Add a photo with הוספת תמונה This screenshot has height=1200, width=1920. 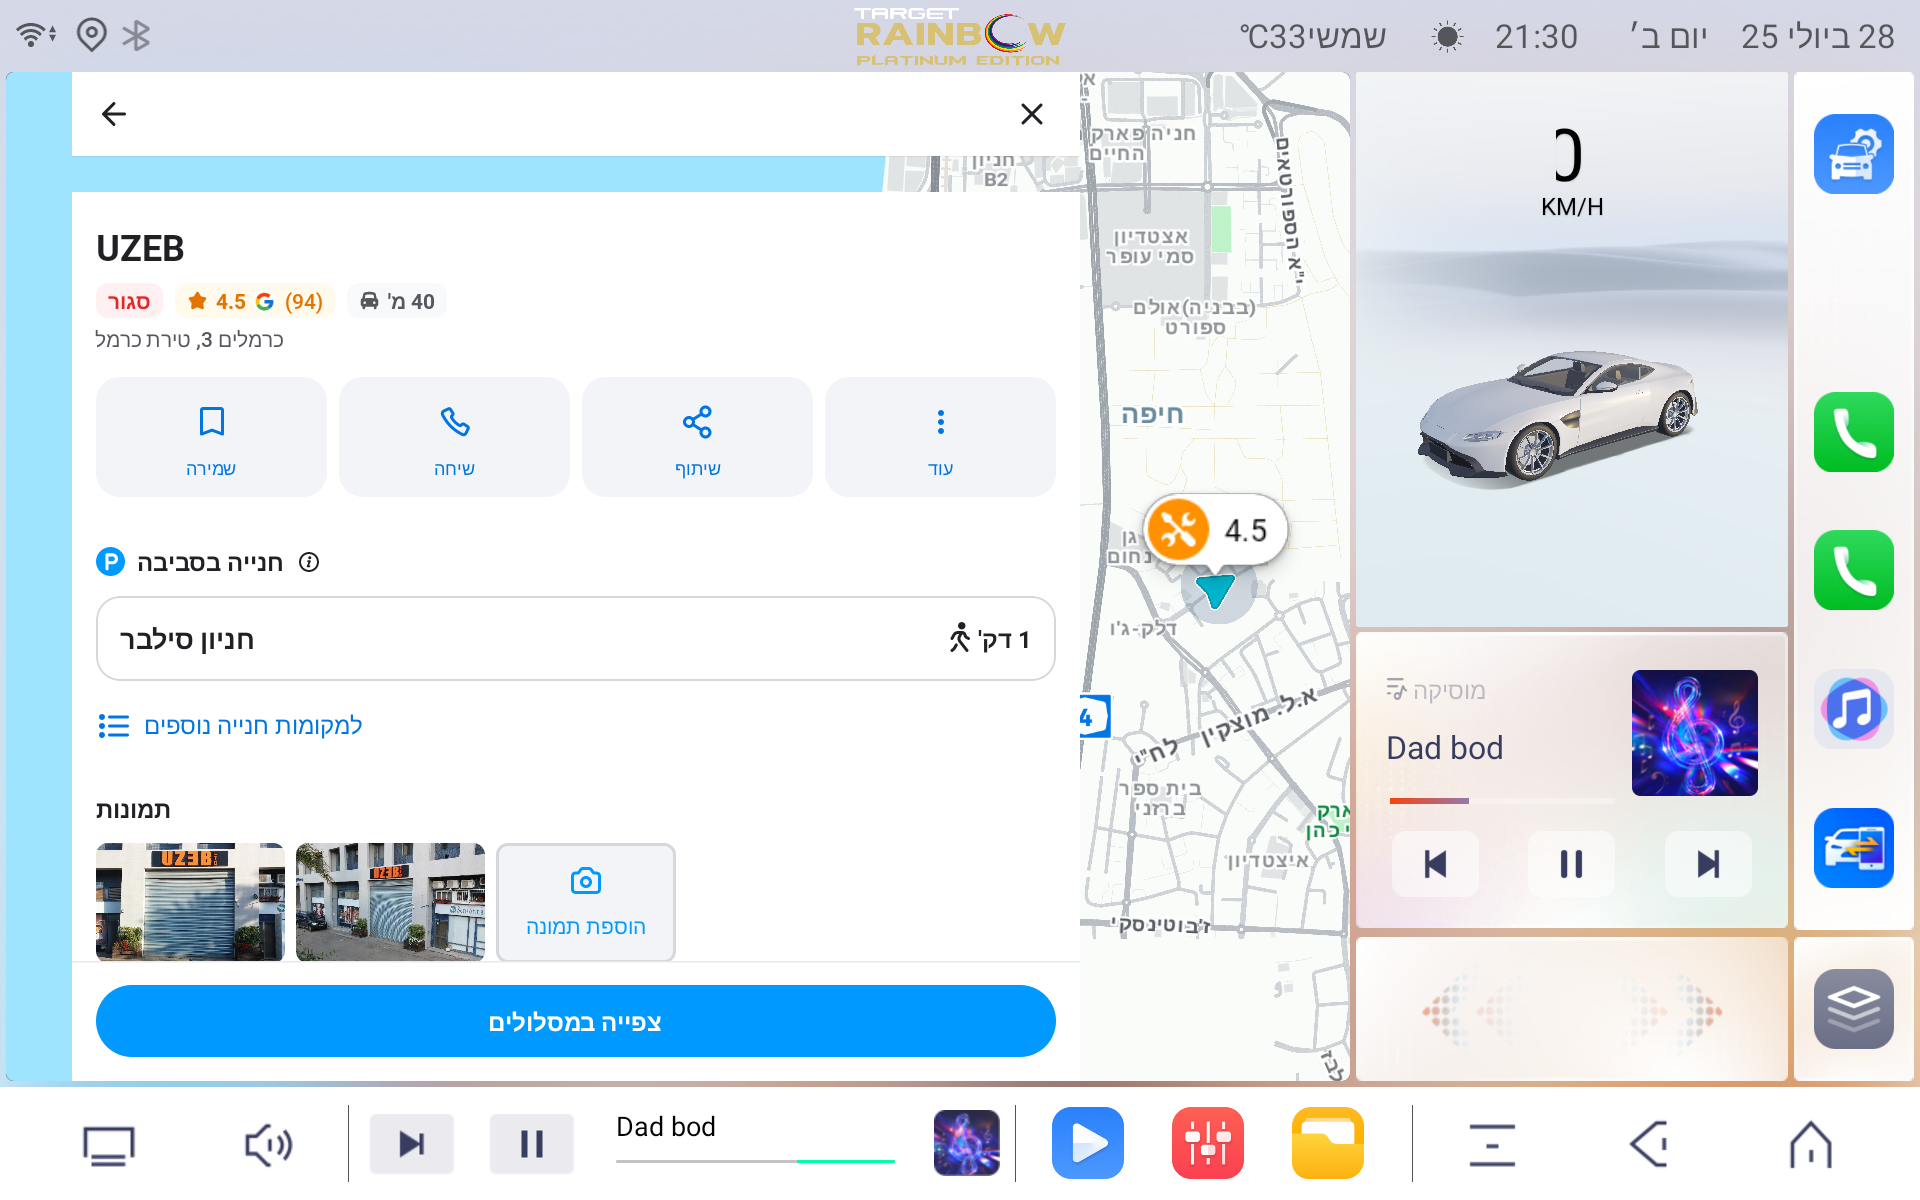(x=586, y=902)
